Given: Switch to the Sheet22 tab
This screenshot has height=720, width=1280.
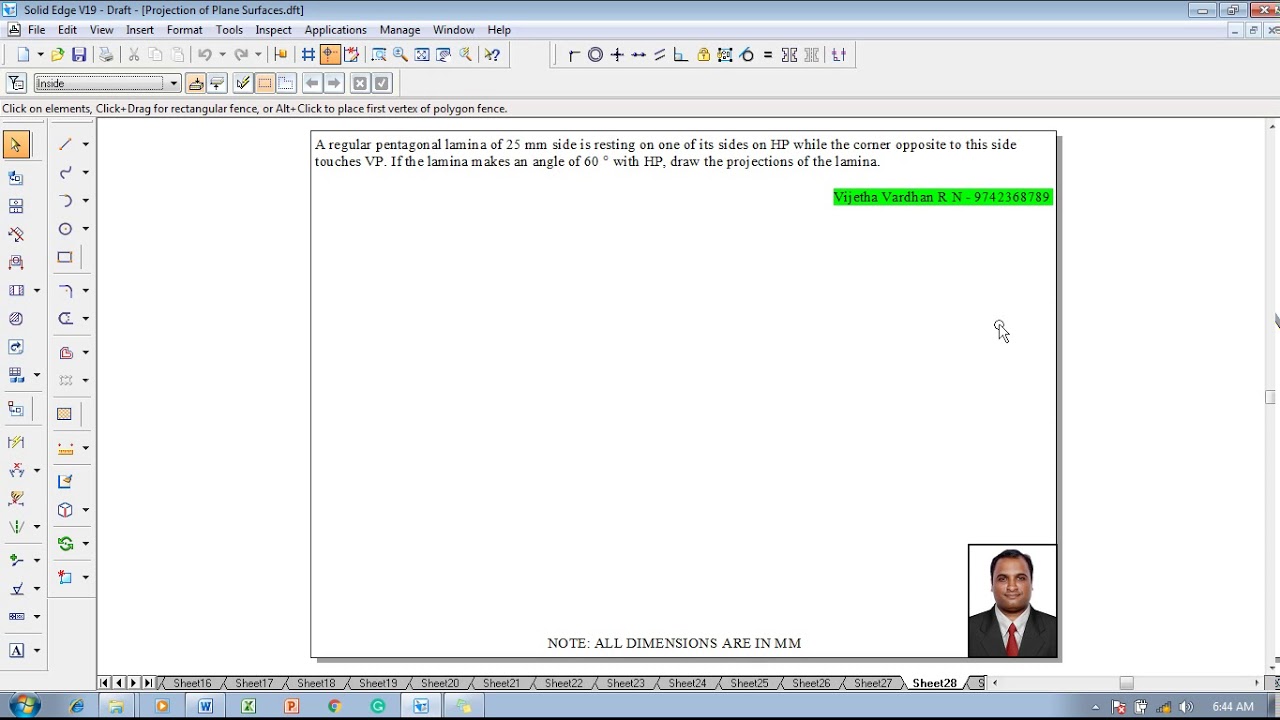Looking at the screenshot, I should 563,683.
